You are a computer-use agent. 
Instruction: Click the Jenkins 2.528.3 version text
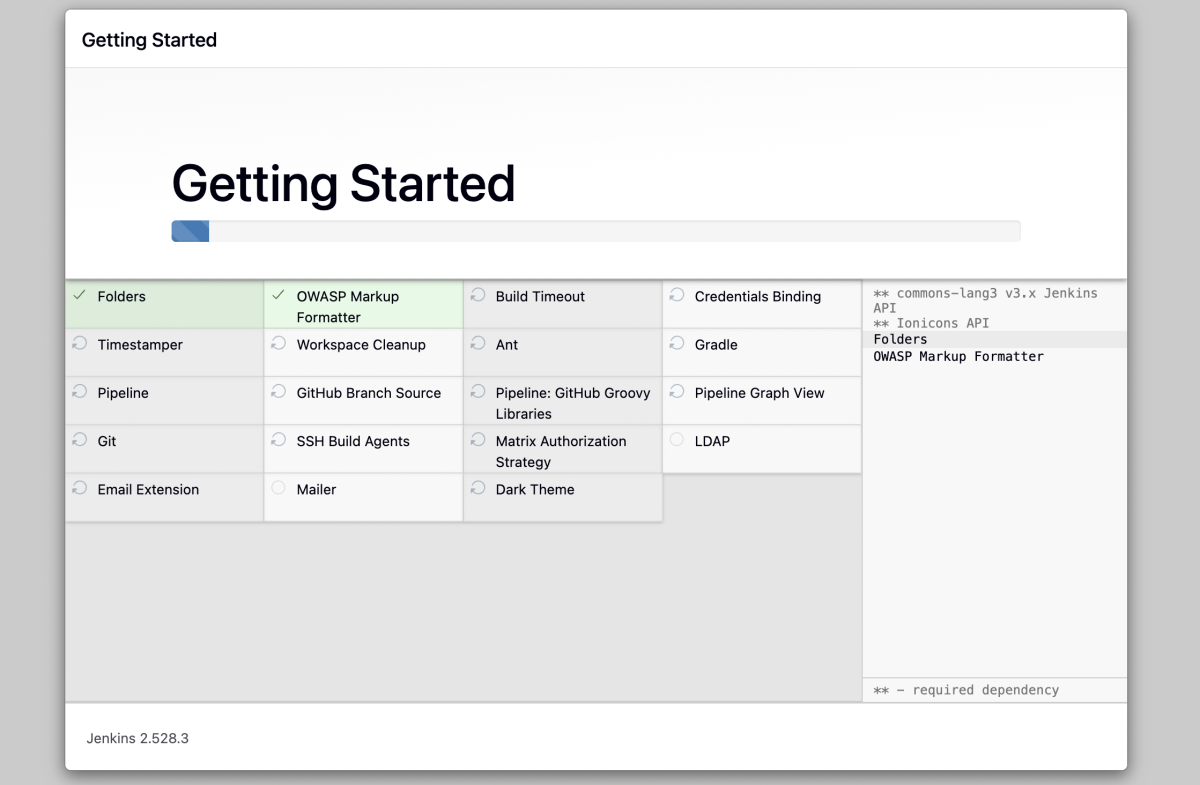pyautogui.click(x=138, y=739)
